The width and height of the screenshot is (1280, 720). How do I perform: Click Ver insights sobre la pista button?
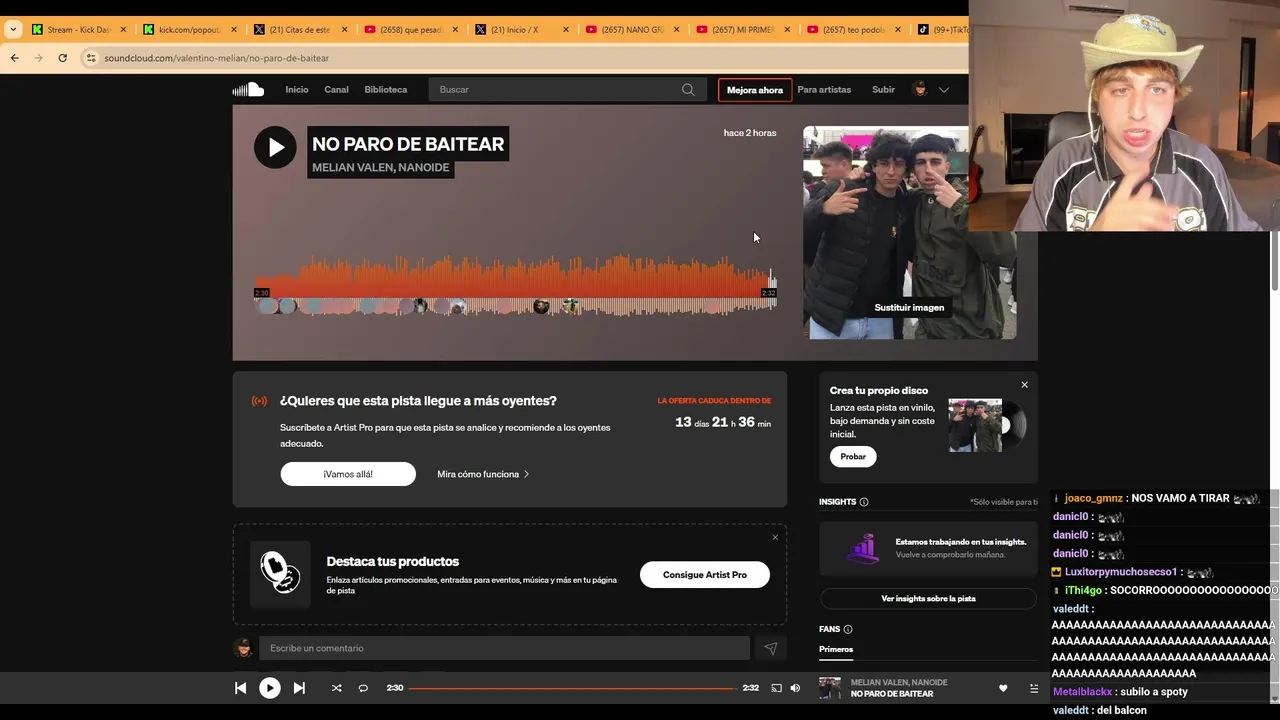(x=928, y=598)
